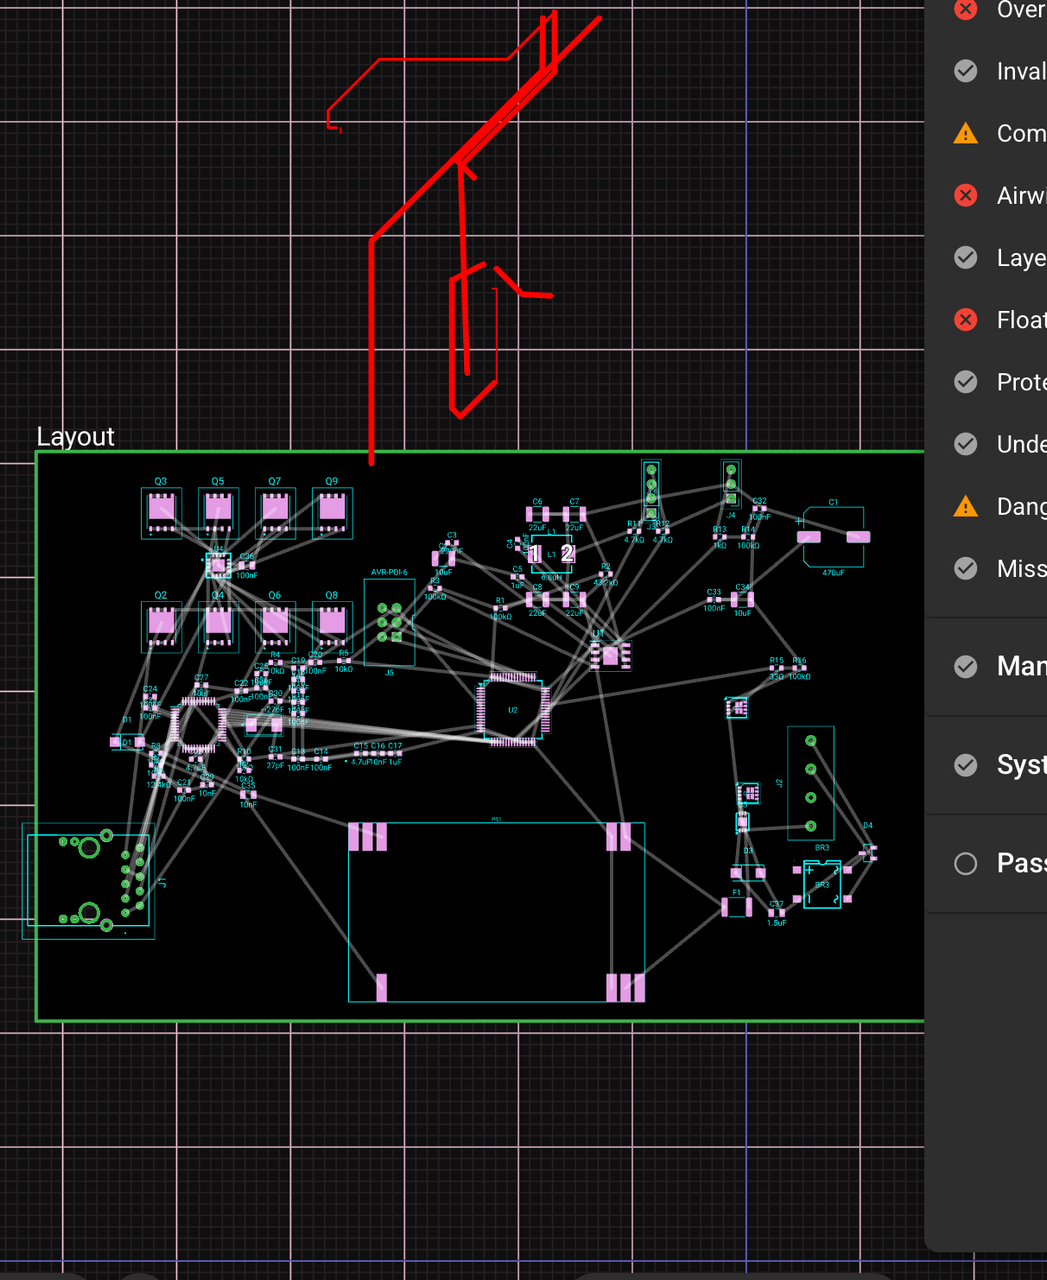Click the red error icon beside "Float"

(965, 319)
